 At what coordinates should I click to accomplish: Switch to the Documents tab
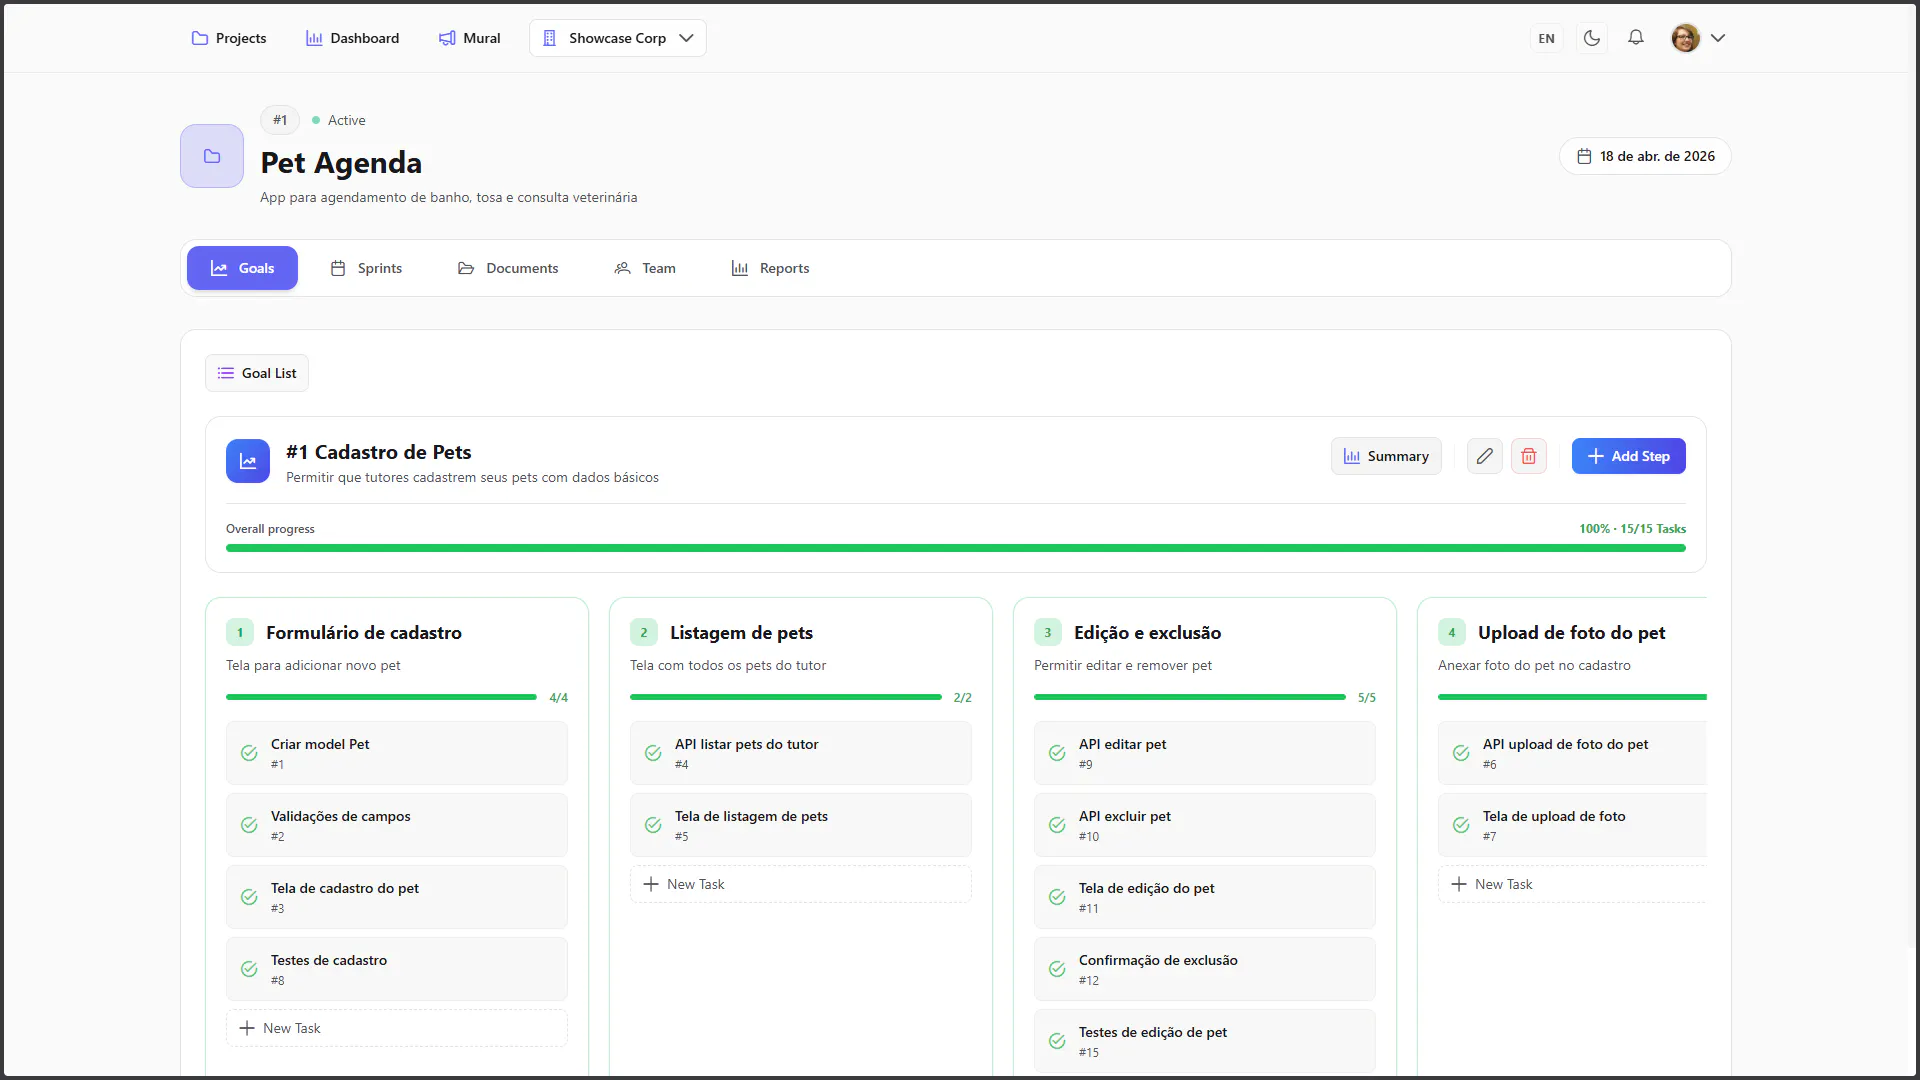[x=508, y=268]
